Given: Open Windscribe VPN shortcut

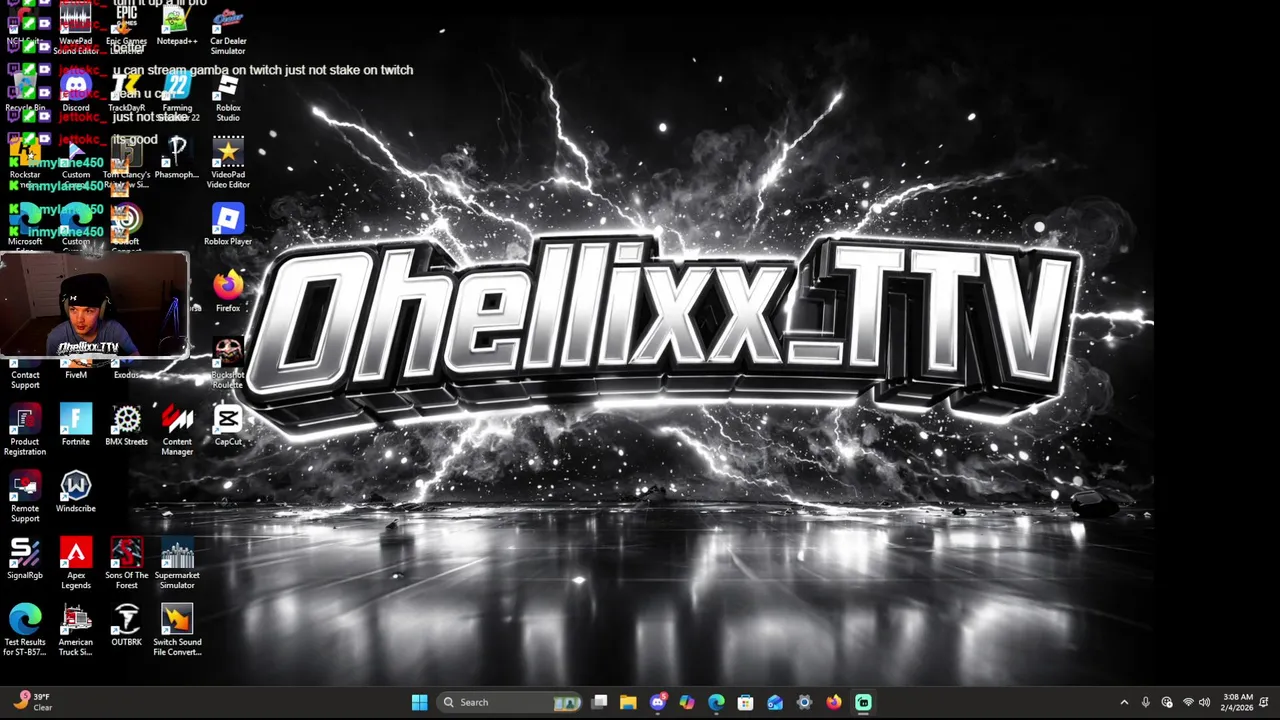Looking at the screenshot, I should (x=76, y=493).
